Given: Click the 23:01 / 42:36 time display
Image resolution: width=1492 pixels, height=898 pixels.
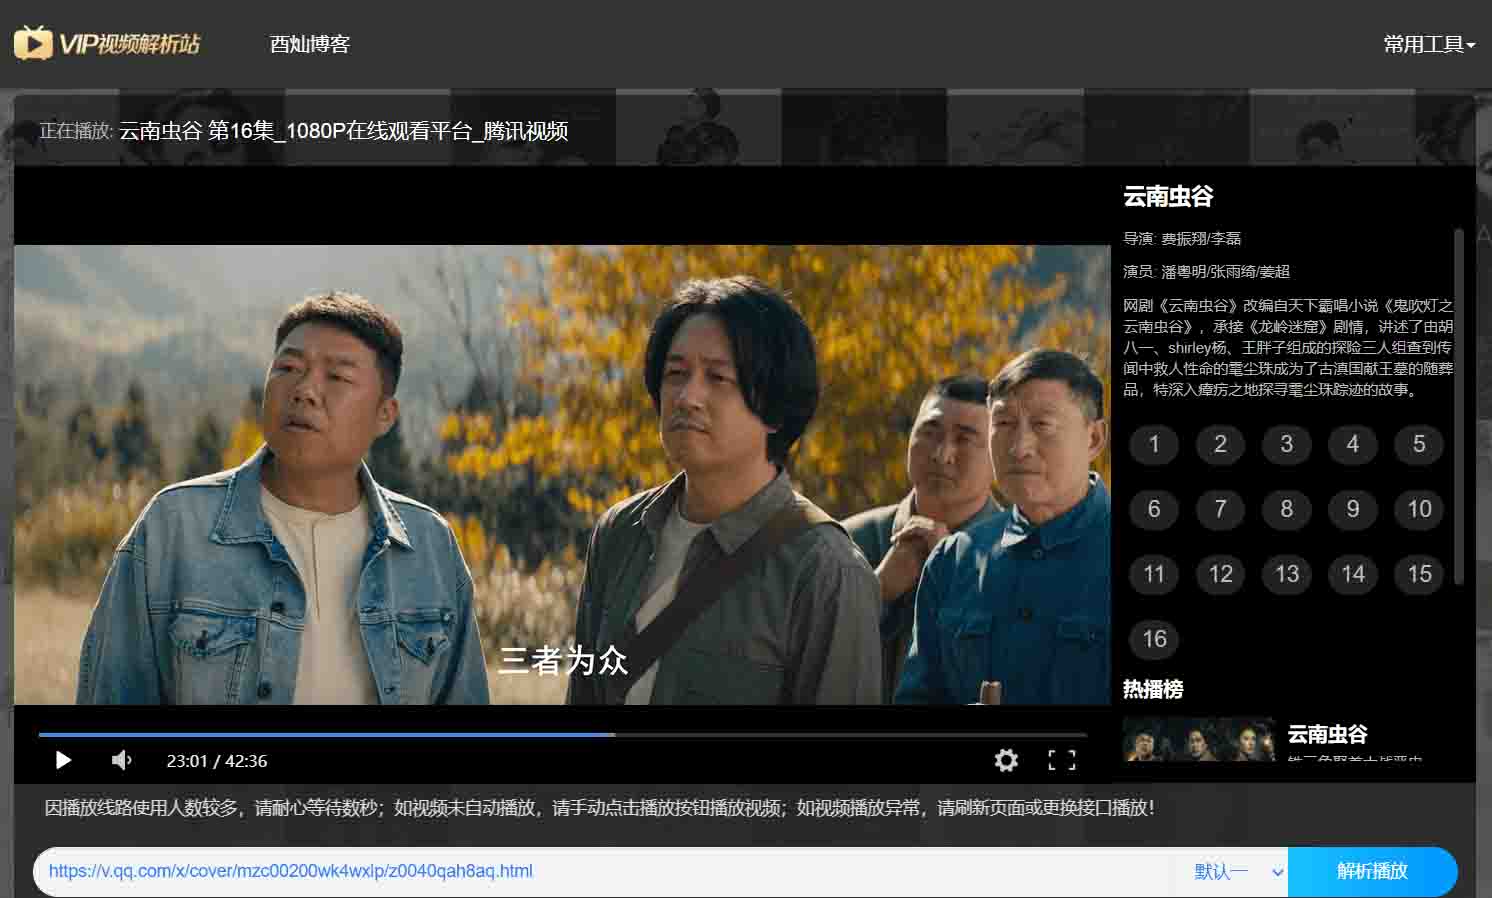Looking at the screenshot, I should click(x=217, y=761).
